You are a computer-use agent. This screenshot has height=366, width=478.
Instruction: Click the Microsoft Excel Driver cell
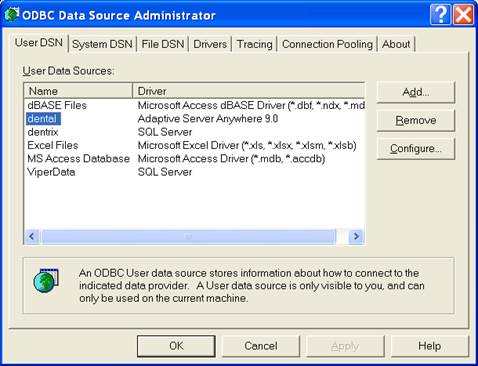(x=247, y=145)
